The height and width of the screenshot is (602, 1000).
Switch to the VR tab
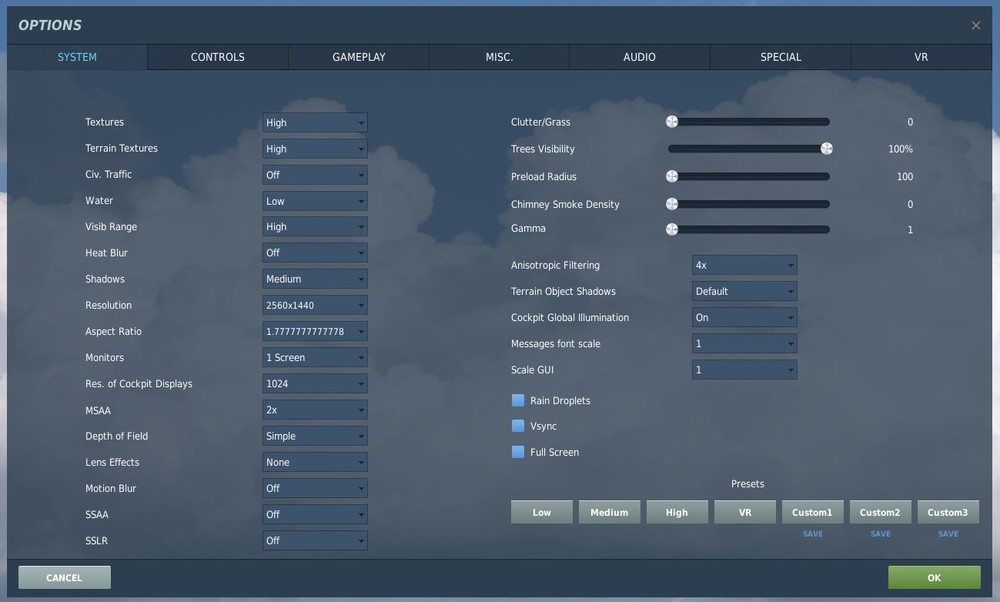click(921, 57)
